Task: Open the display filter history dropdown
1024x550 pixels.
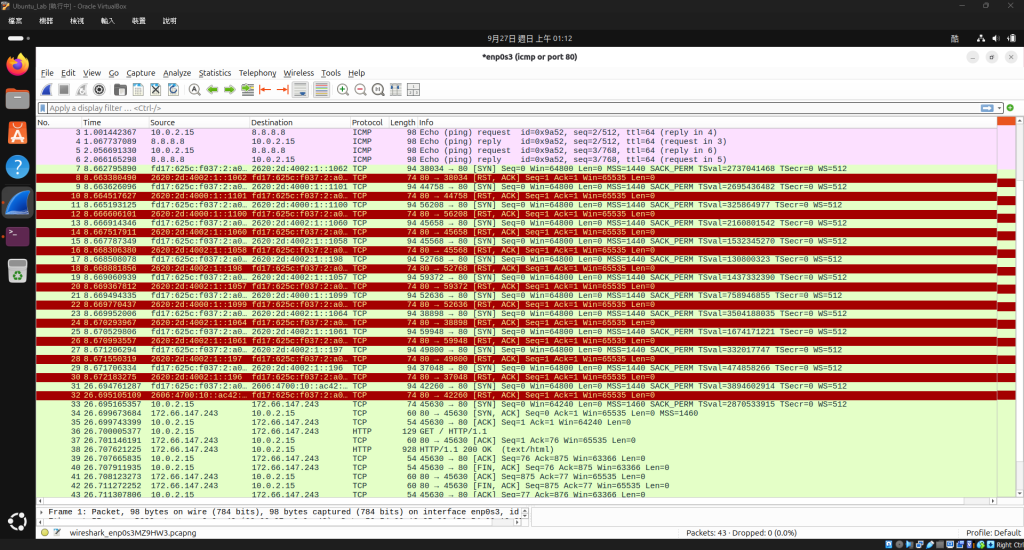Action: pos(999,108)
